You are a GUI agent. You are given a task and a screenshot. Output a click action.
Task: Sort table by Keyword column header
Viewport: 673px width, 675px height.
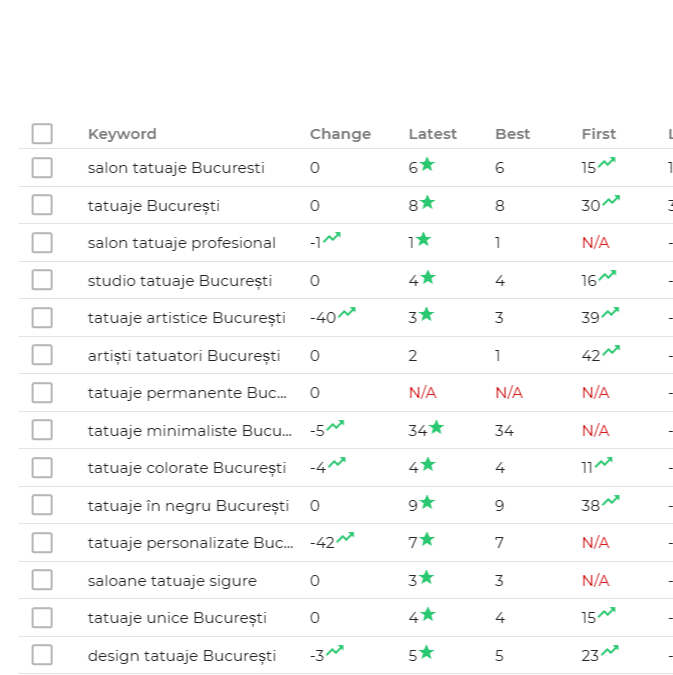[x=122, y=134]
